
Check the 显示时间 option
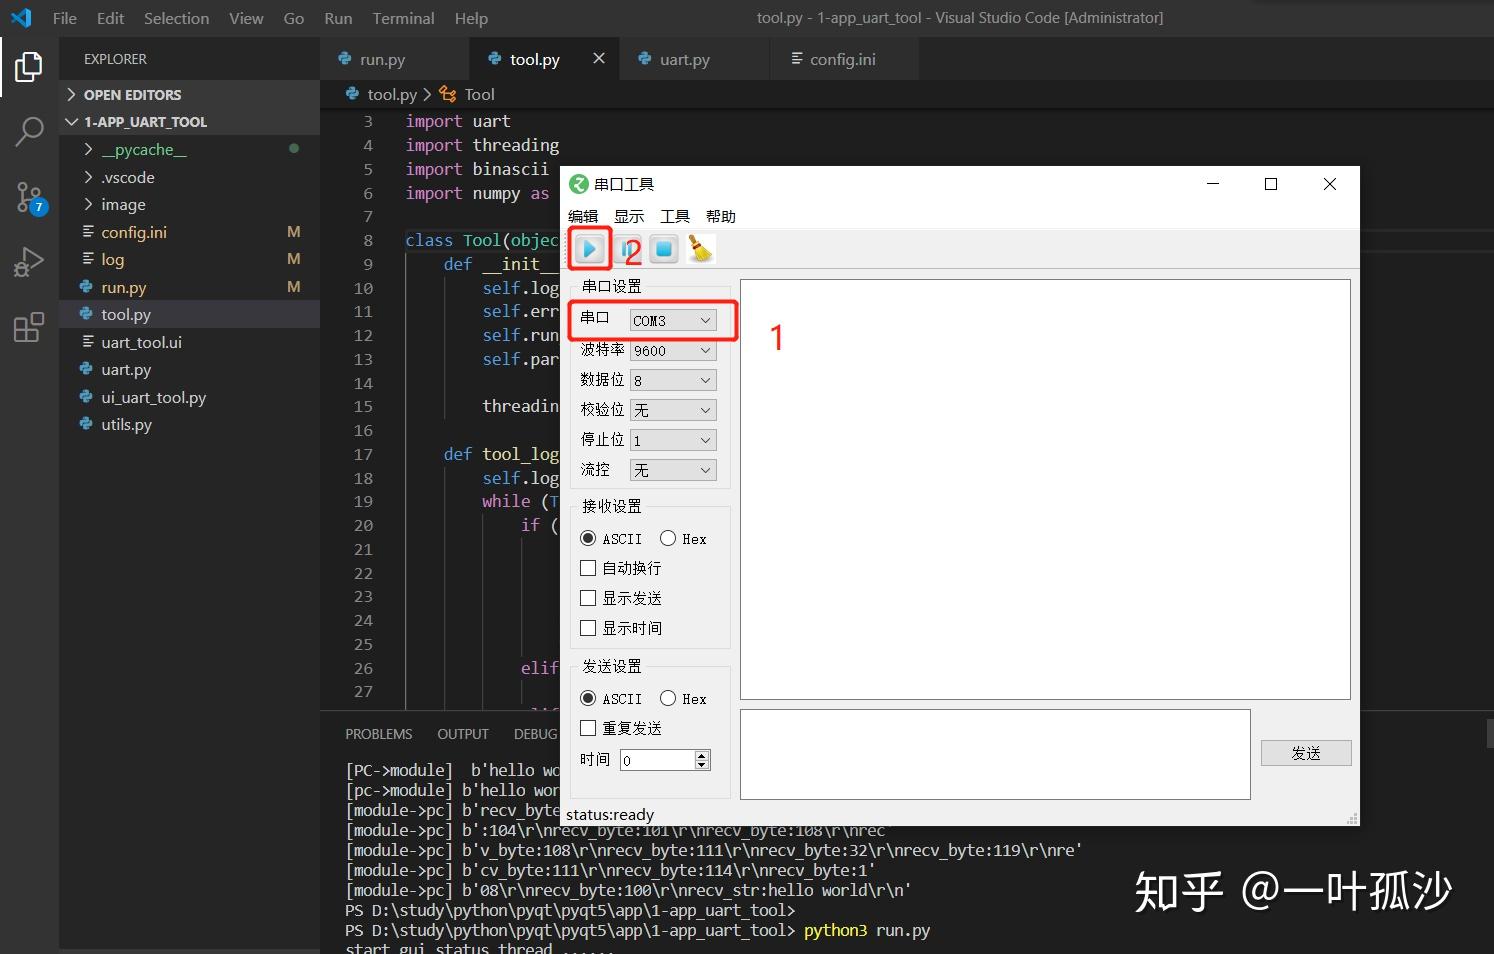pyautogui.click(x=588, y=627)
